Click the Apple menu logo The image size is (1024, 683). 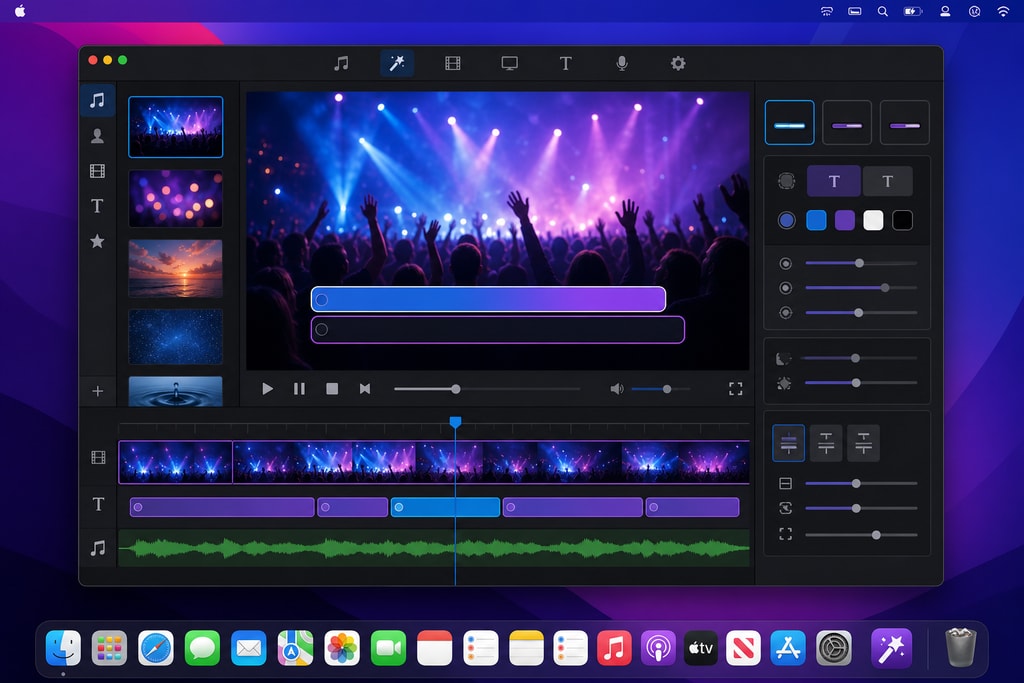(x=20, y=11)
